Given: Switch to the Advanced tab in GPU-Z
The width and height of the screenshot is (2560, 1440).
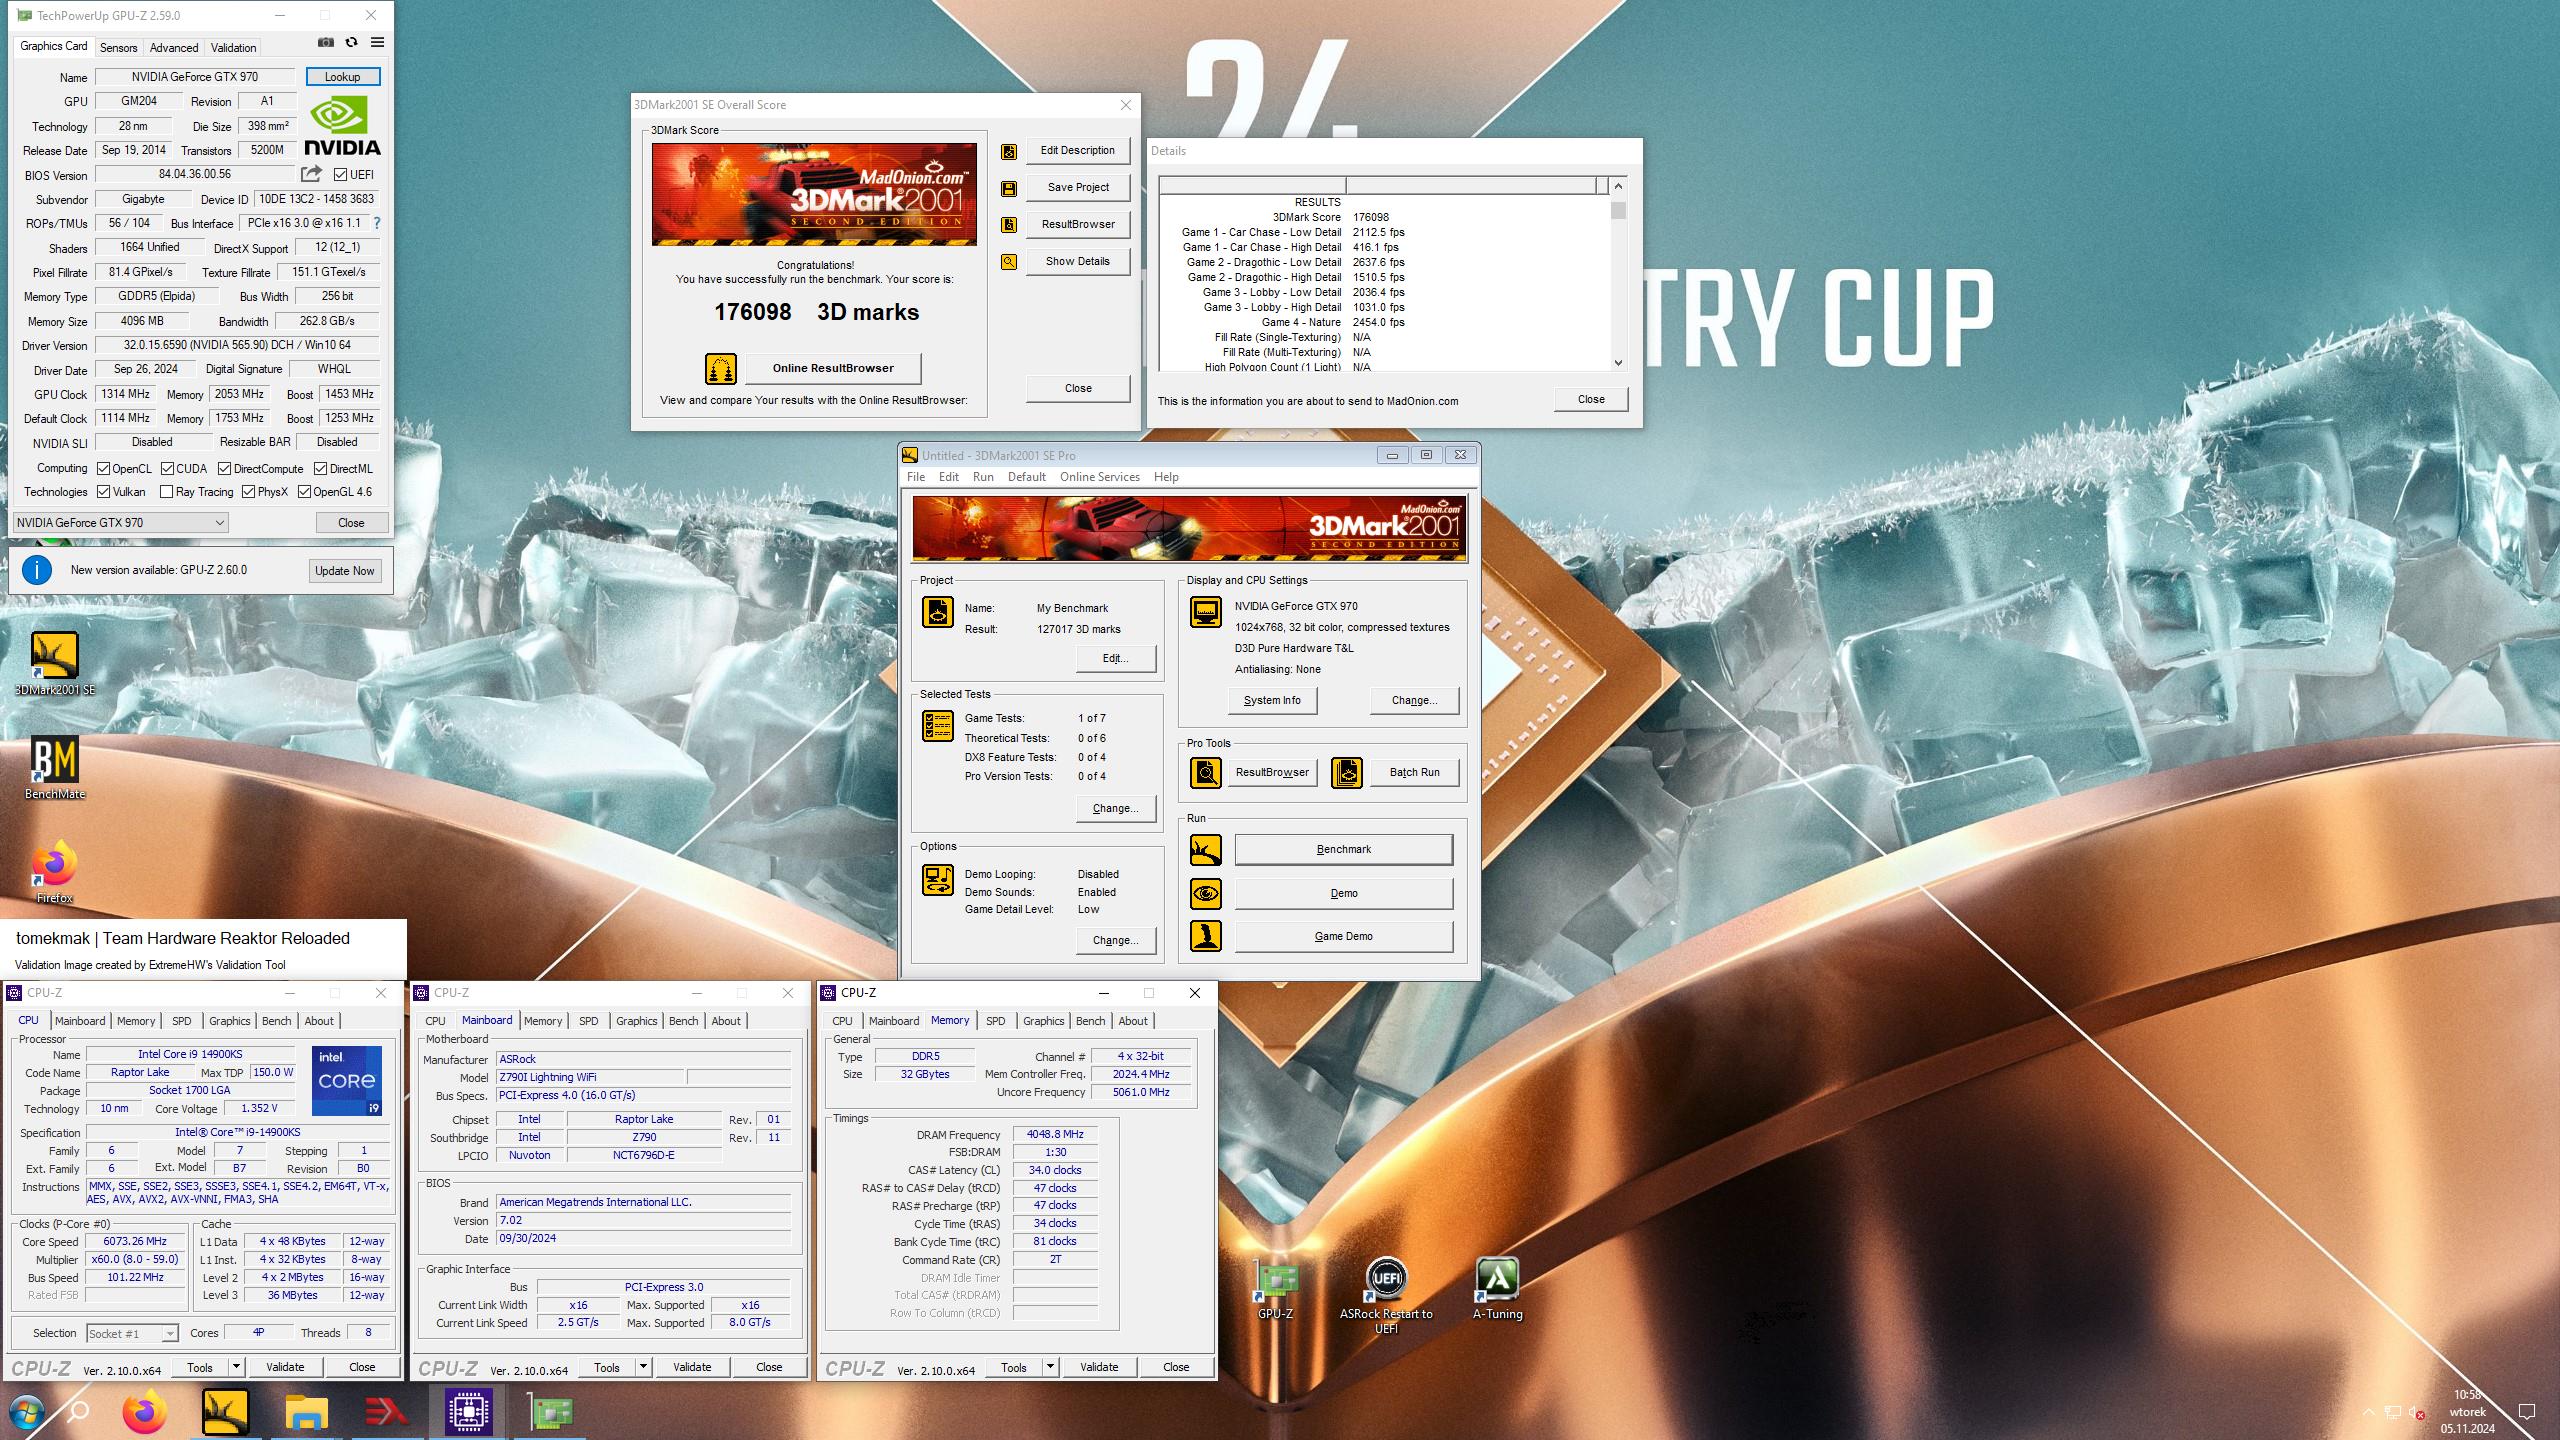Looking at the screenshot, I should pyautogui.click(x=174, y=48).
